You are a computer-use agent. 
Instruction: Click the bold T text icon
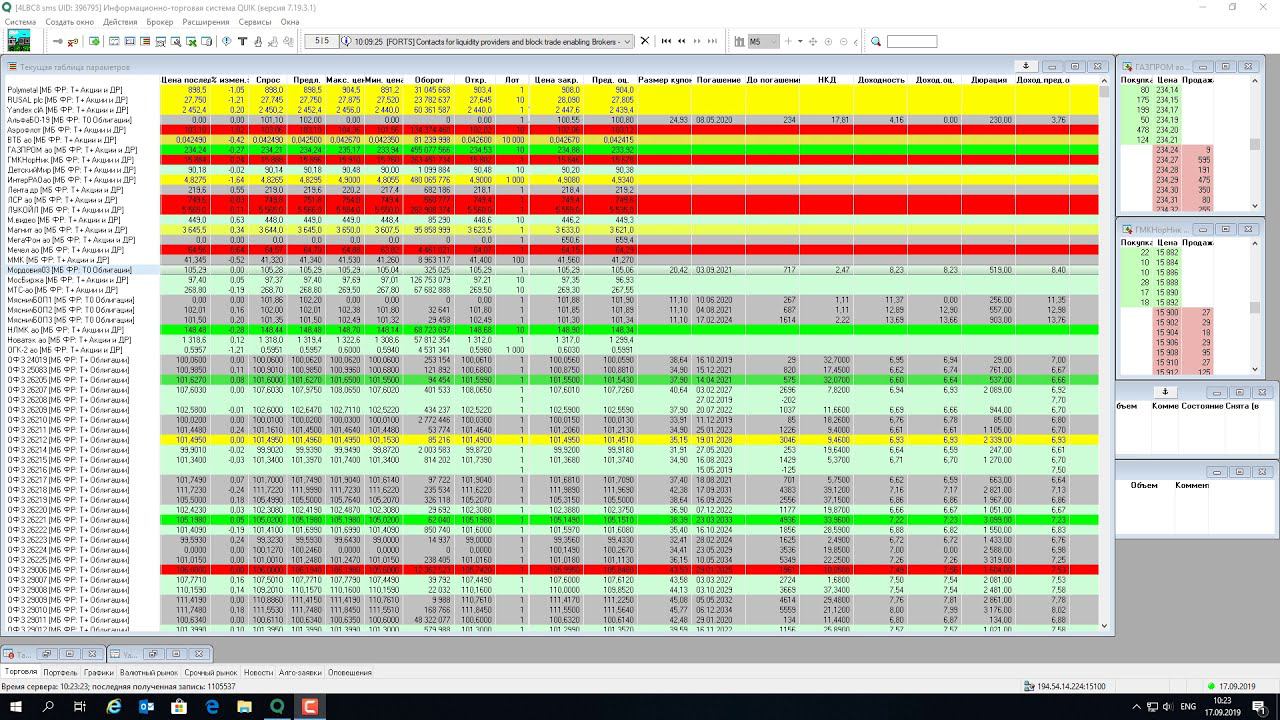point(242,41)
